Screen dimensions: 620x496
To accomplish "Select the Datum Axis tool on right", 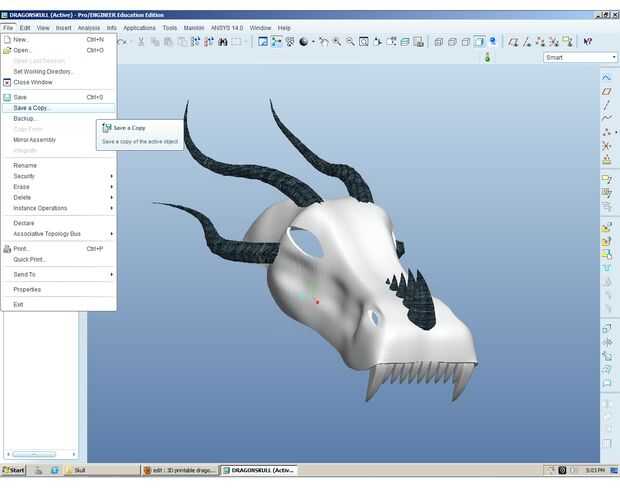I will (x=607, y=105).
